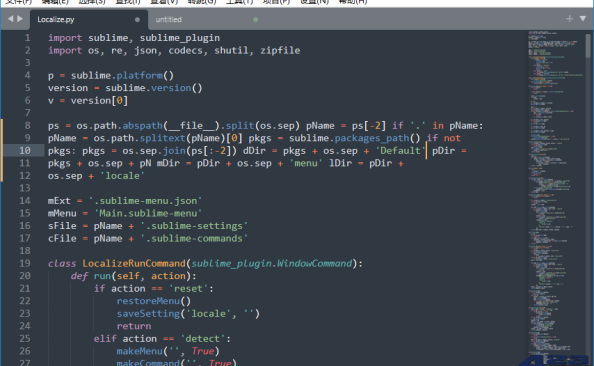Click the 'join' call on line 10
This screenshot has height=366, width=594.
[174, 151]
